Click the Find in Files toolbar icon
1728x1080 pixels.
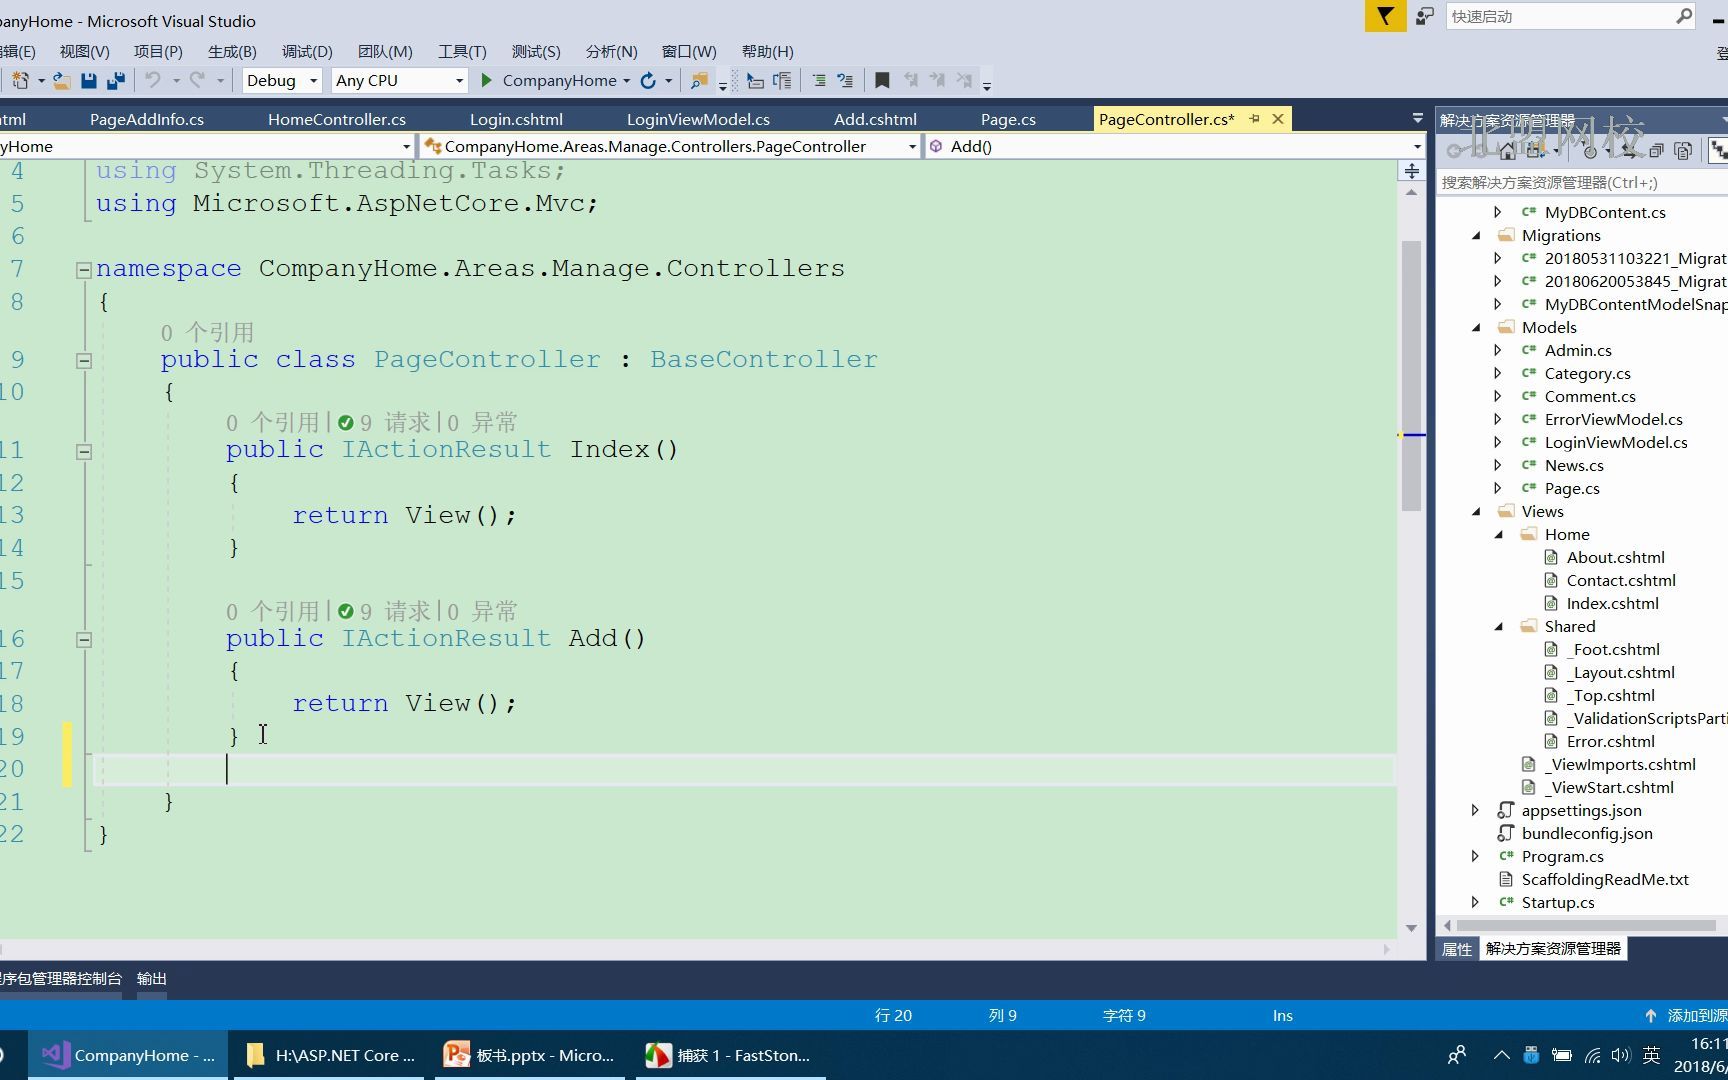point(699,80)
